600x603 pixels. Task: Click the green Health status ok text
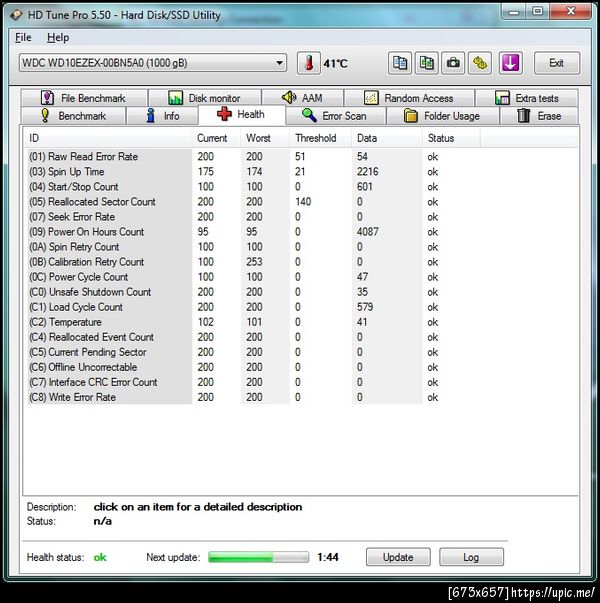100,557
